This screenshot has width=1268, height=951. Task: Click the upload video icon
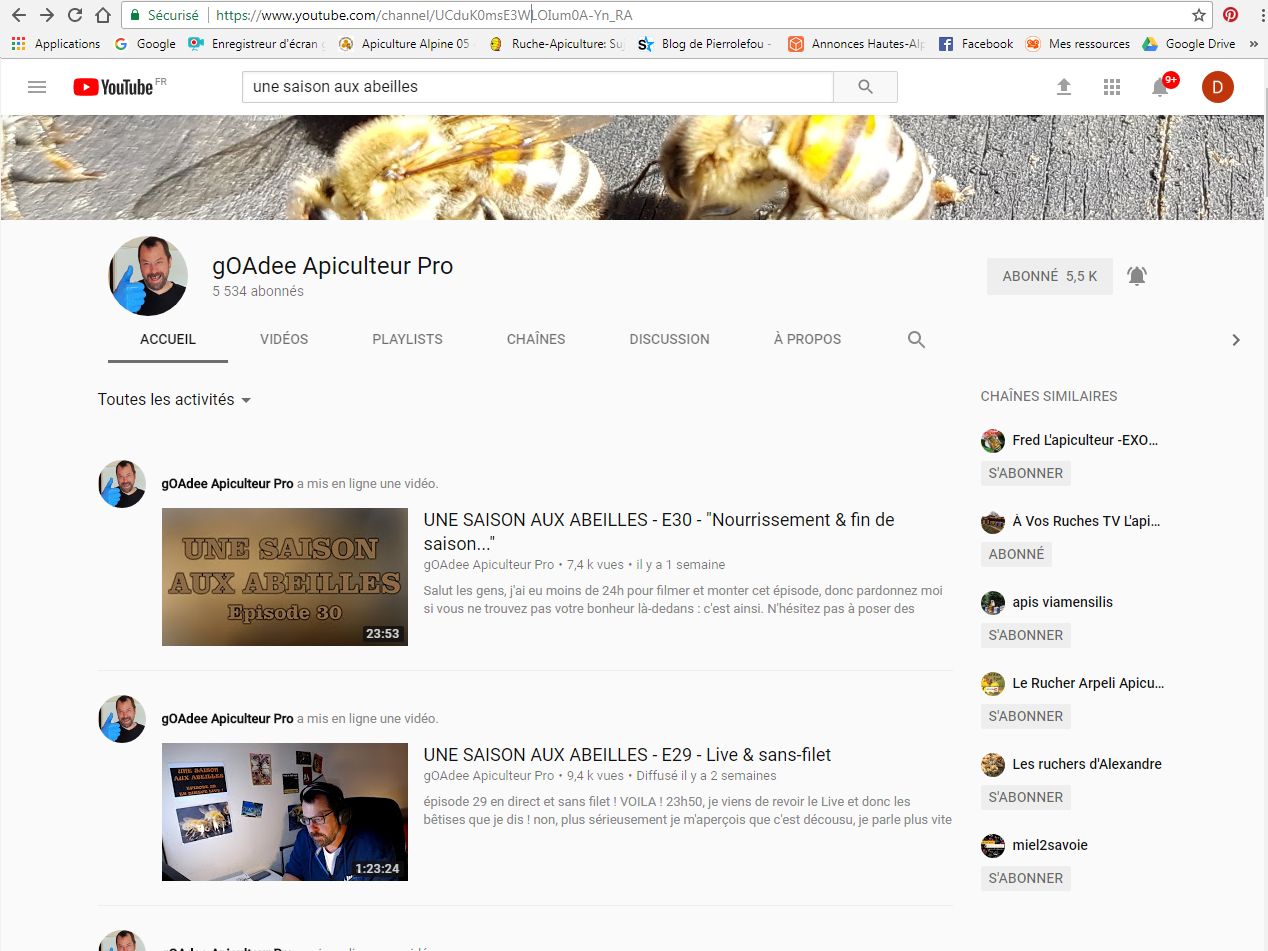[x=1064, y=87]
